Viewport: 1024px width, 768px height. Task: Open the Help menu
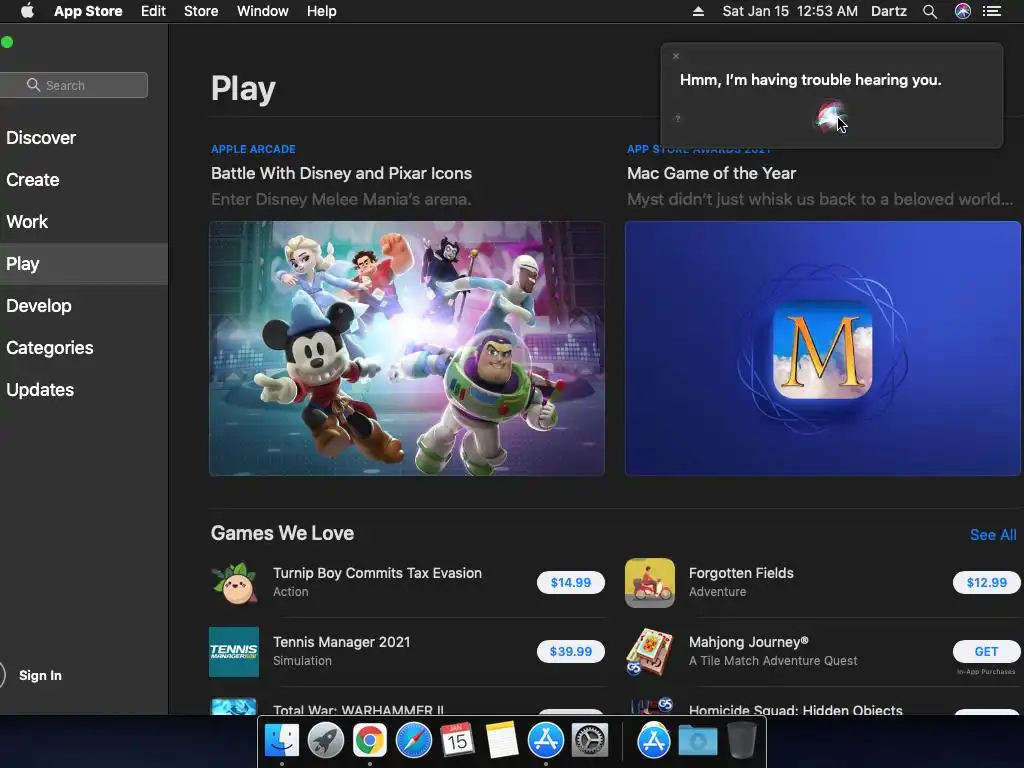click(321, 11)
